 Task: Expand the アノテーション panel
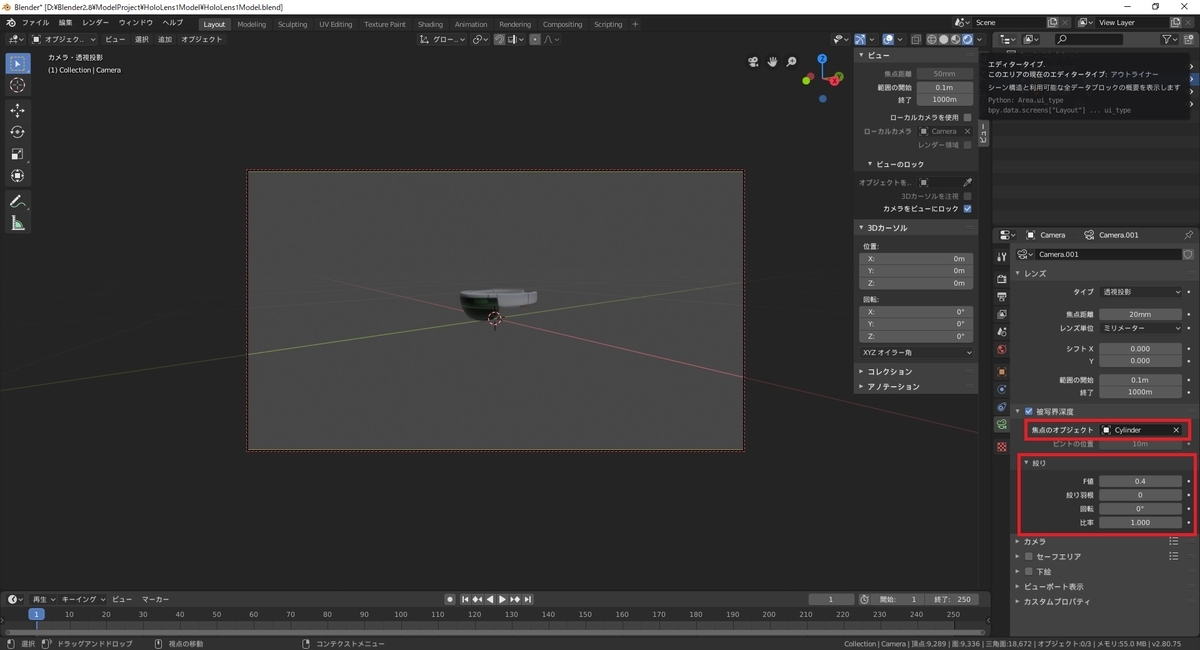tap(892, 386)
